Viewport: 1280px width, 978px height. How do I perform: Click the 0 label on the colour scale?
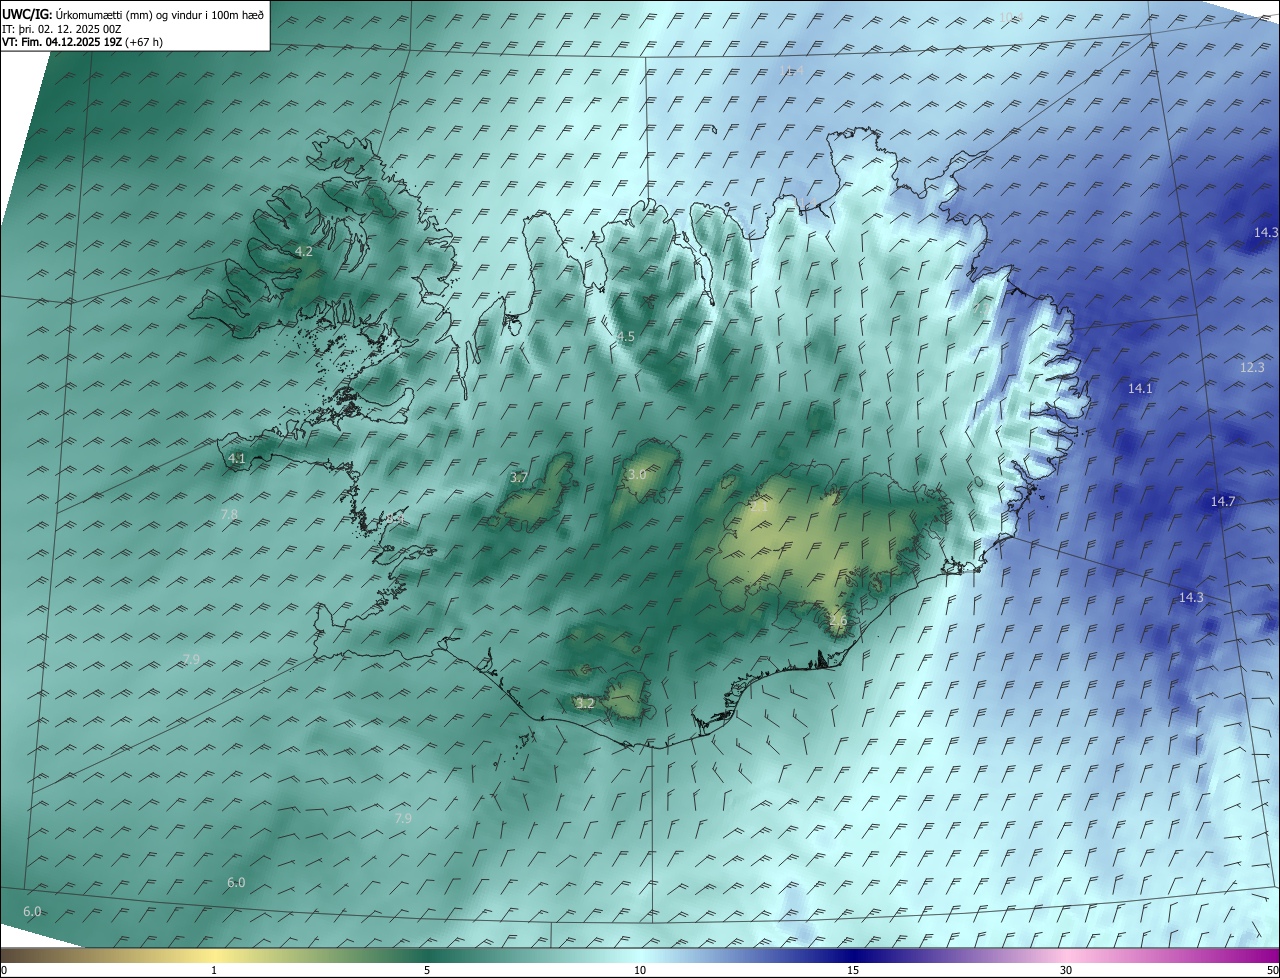pos(4,970)
